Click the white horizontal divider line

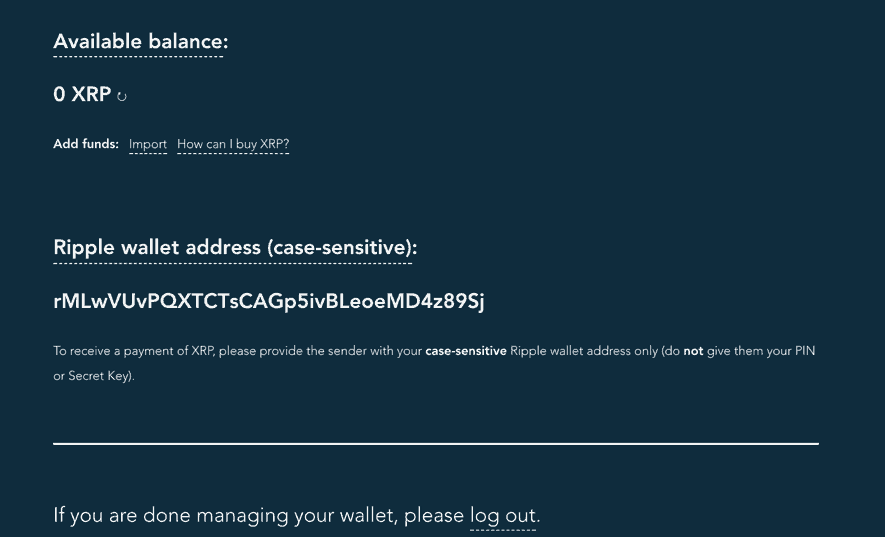tap(436, 444)
